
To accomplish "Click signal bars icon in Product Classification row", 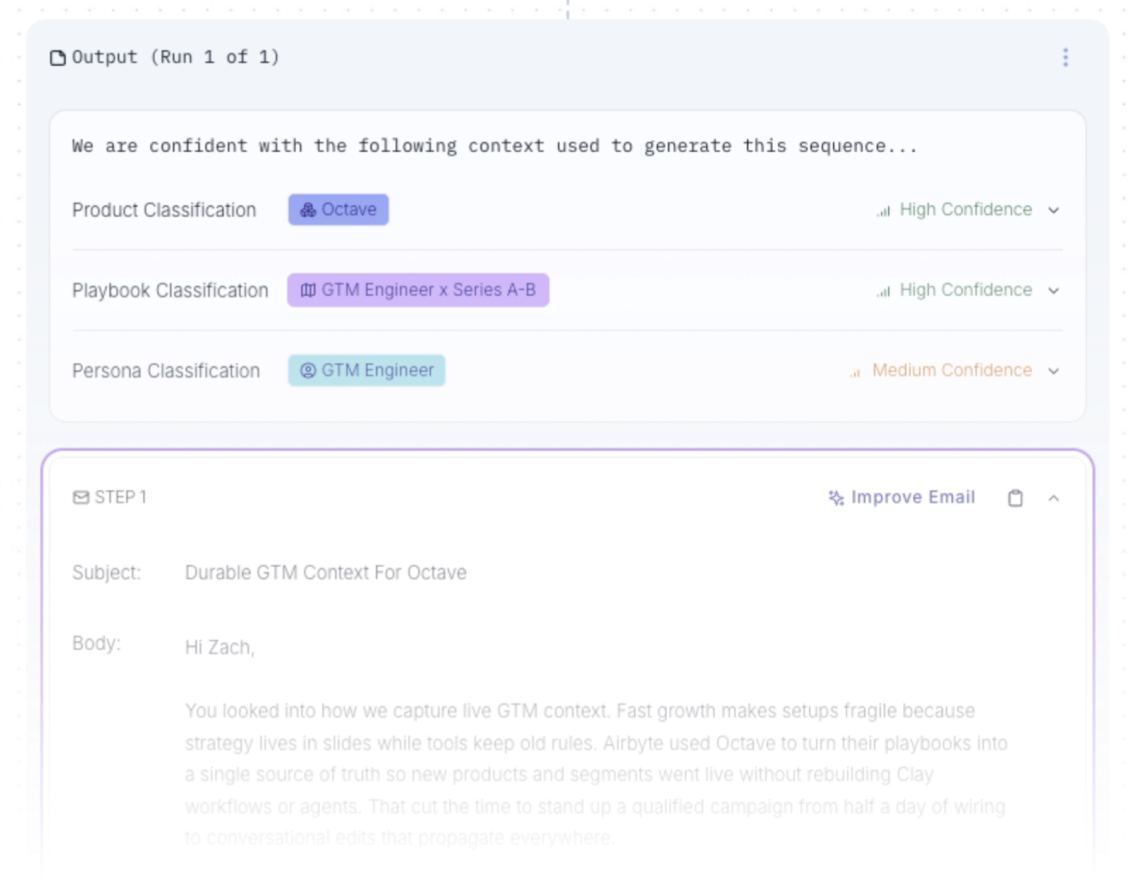I will [884, 211].
